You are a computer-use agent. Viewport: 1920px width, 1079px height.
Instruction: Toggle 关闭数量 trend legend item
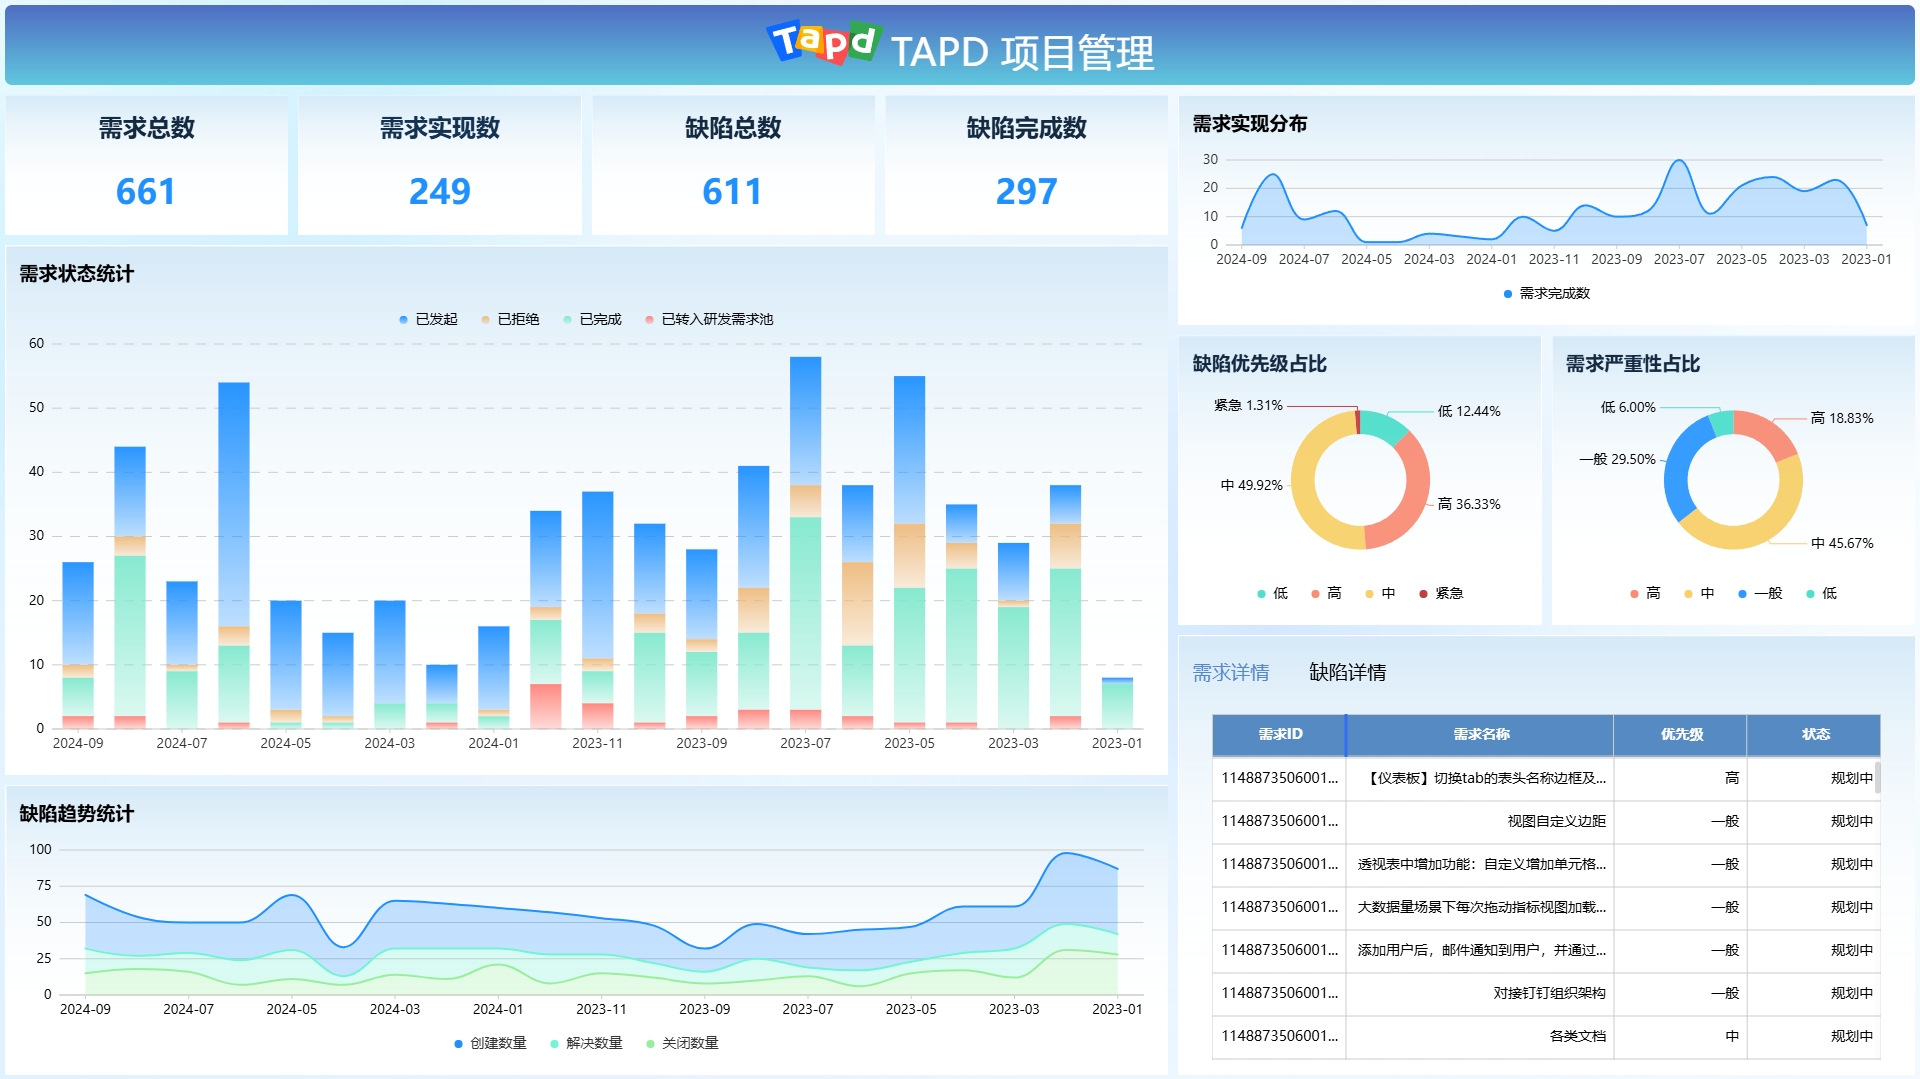(681, 1043)
